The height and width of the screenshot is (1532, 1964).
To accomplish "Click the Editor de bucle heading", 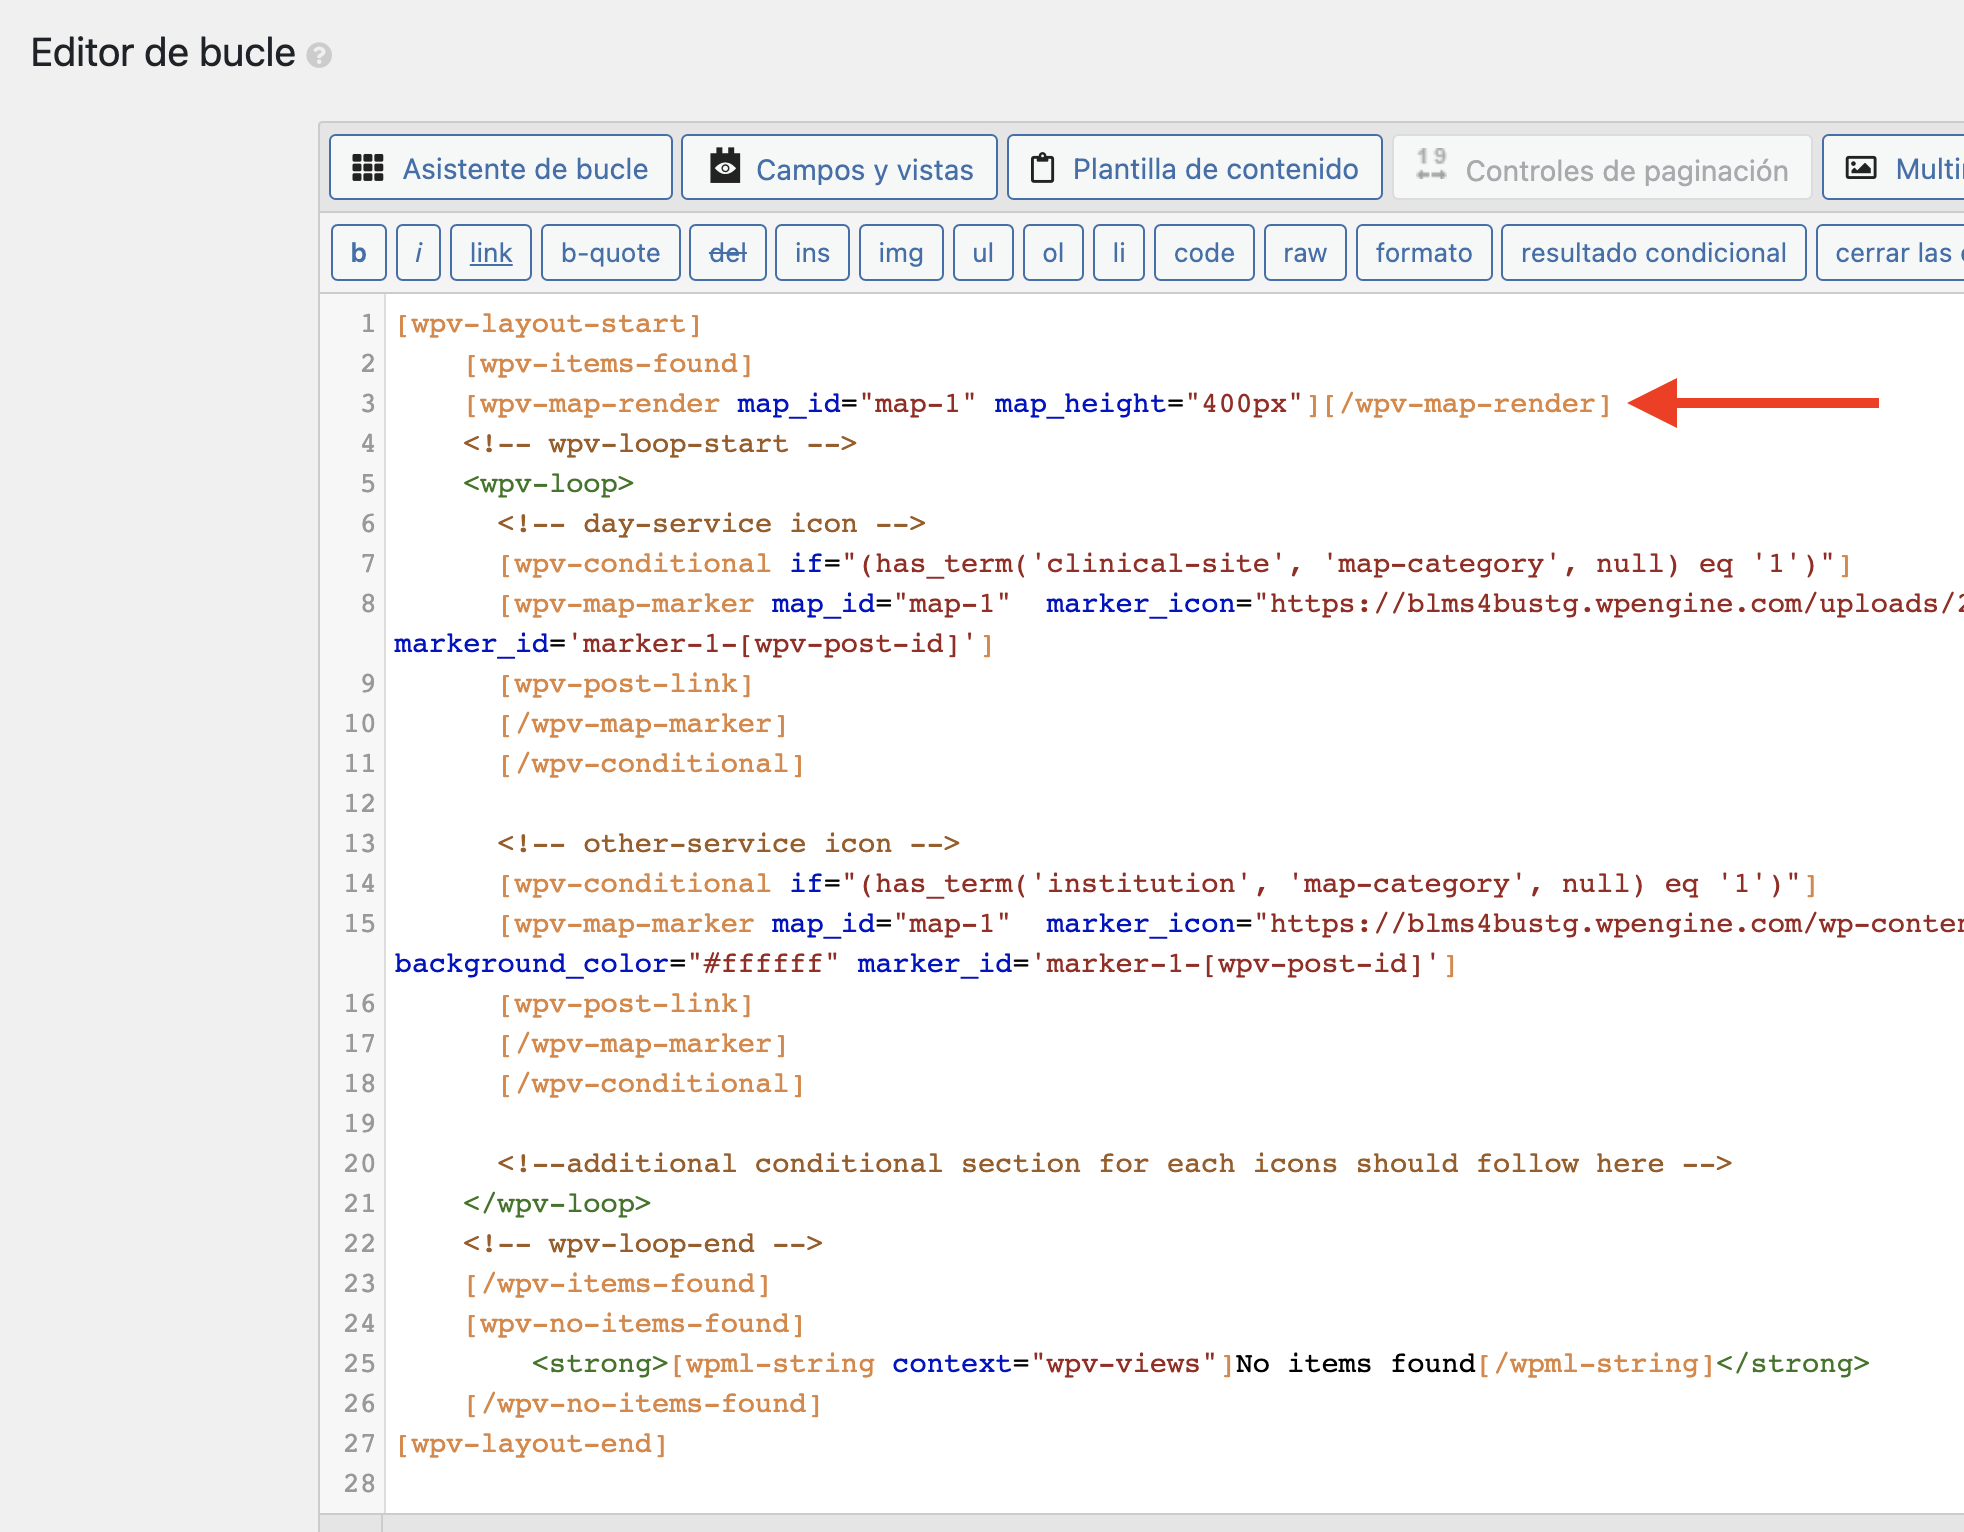I will tap(163, 53).
